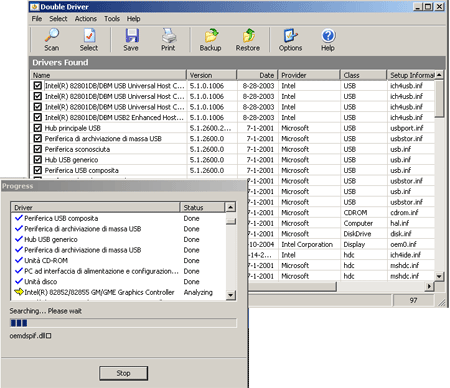
Task: Click the drivers list up scroll arrow
Action: click(439, 75)
